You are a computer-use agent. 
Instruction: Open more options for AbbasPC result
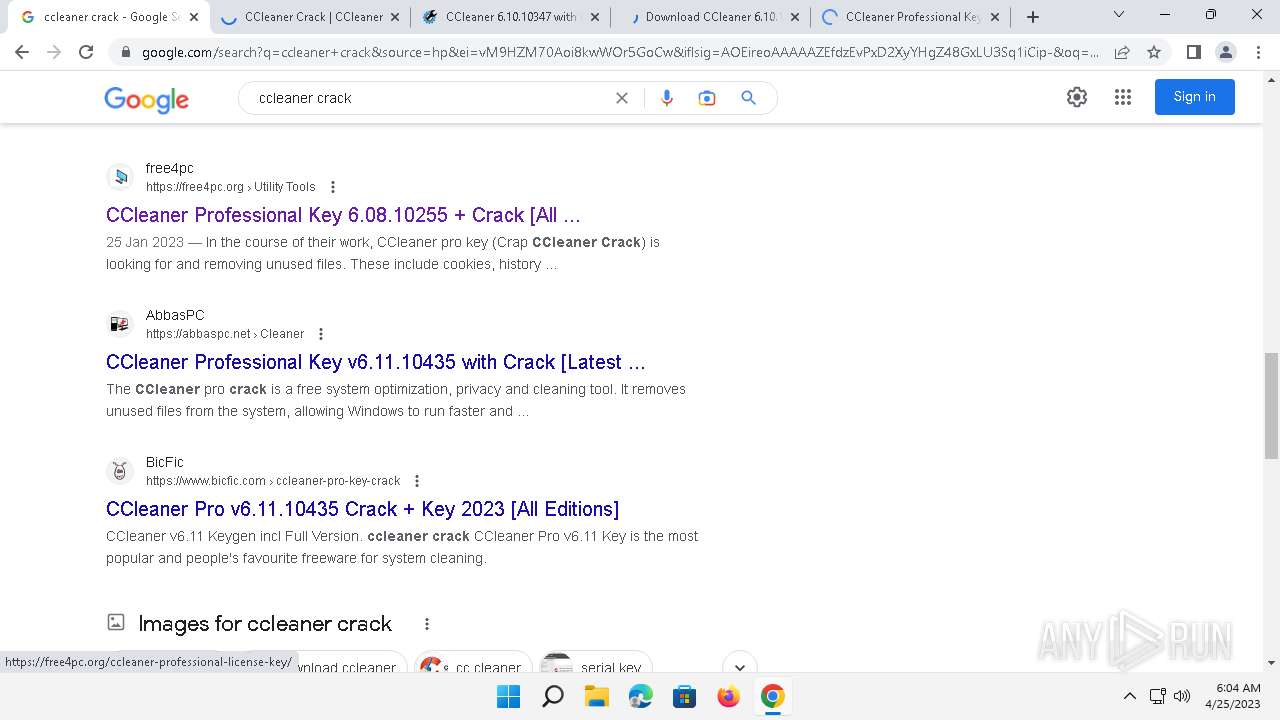pos(321,334)
